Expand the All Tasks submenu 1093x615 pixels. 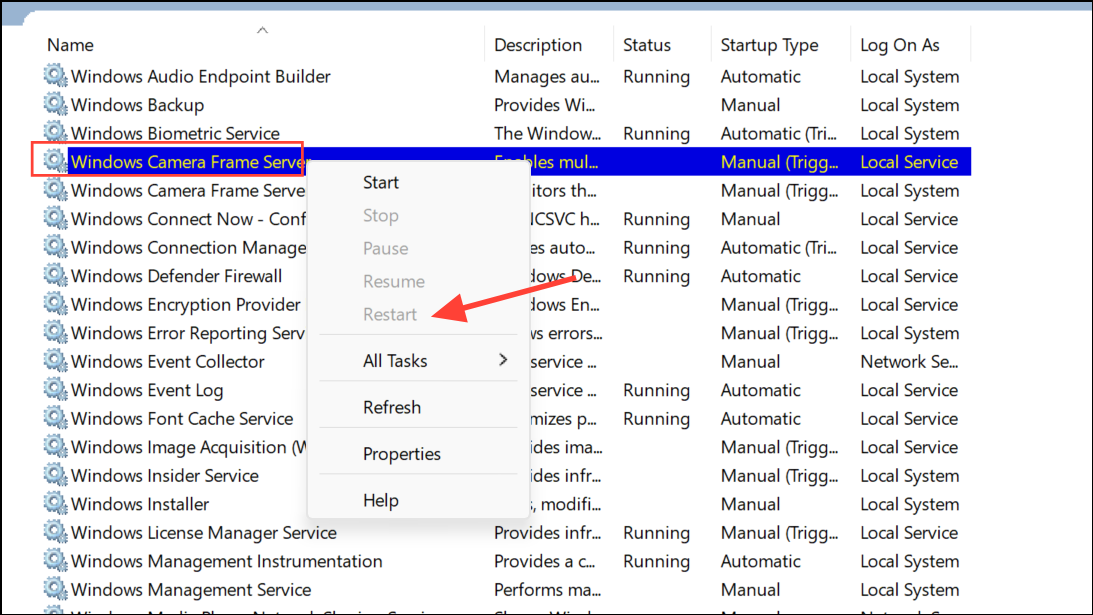(418, 360)
